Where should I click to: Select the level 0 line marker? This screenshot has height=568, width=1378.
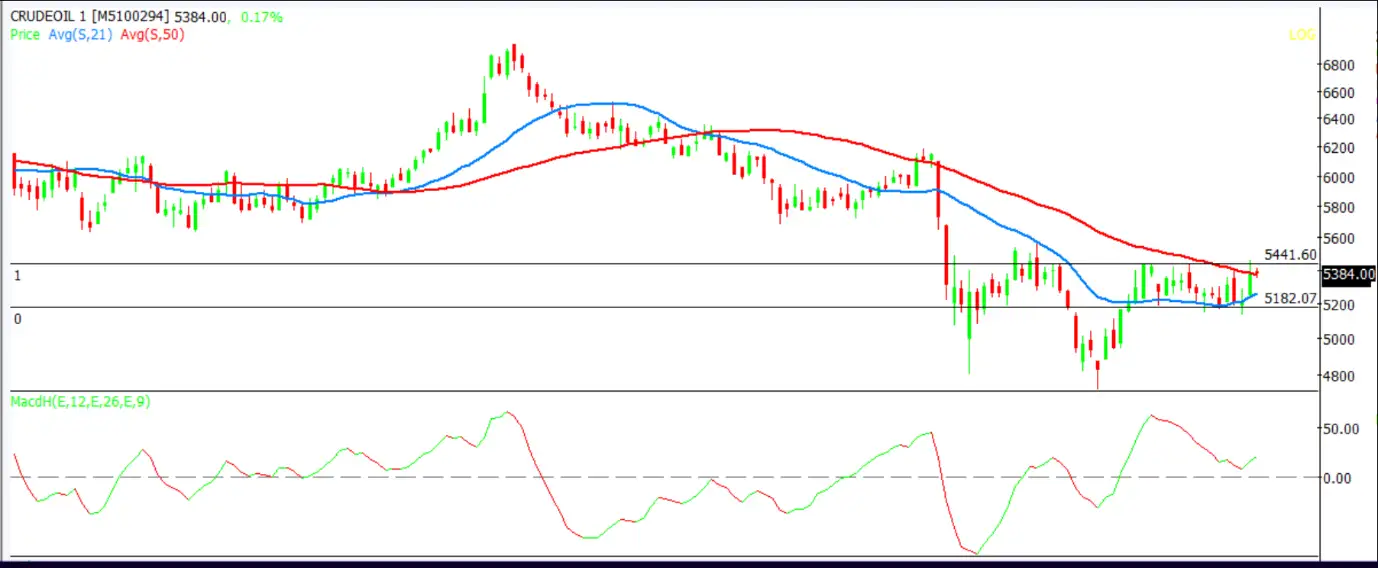pos(17,318)
